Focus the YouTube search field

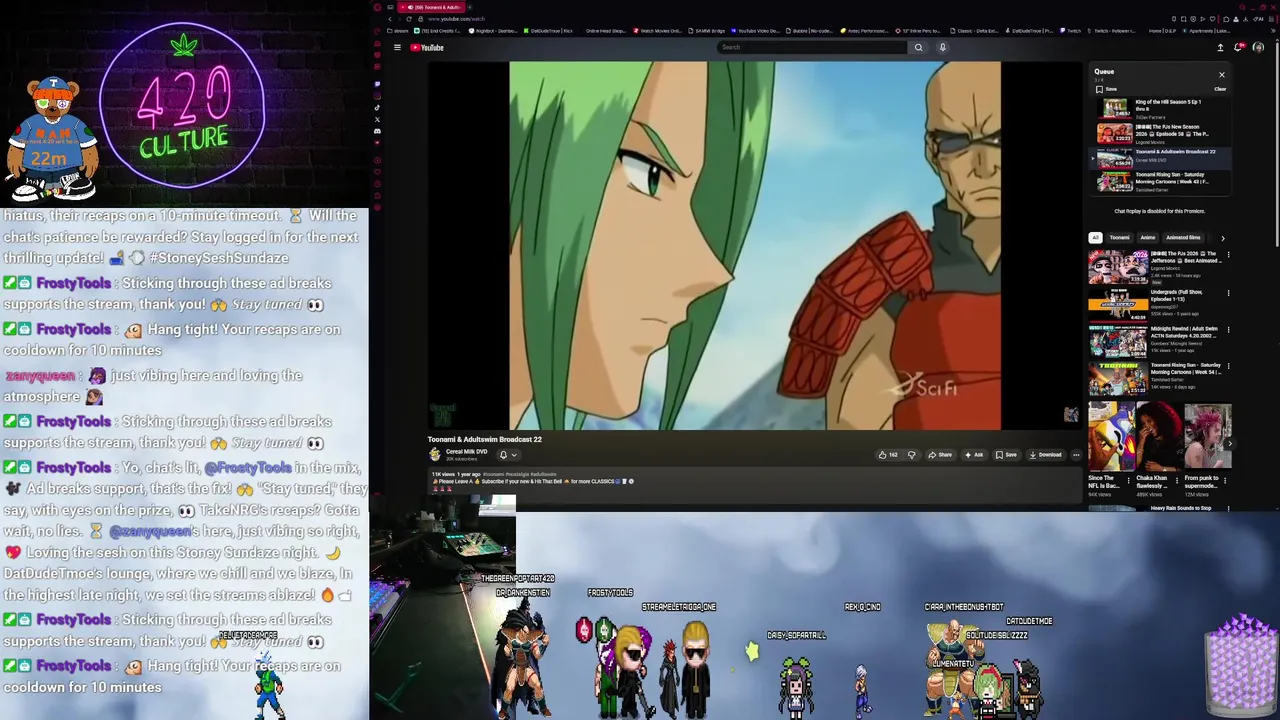812,47
